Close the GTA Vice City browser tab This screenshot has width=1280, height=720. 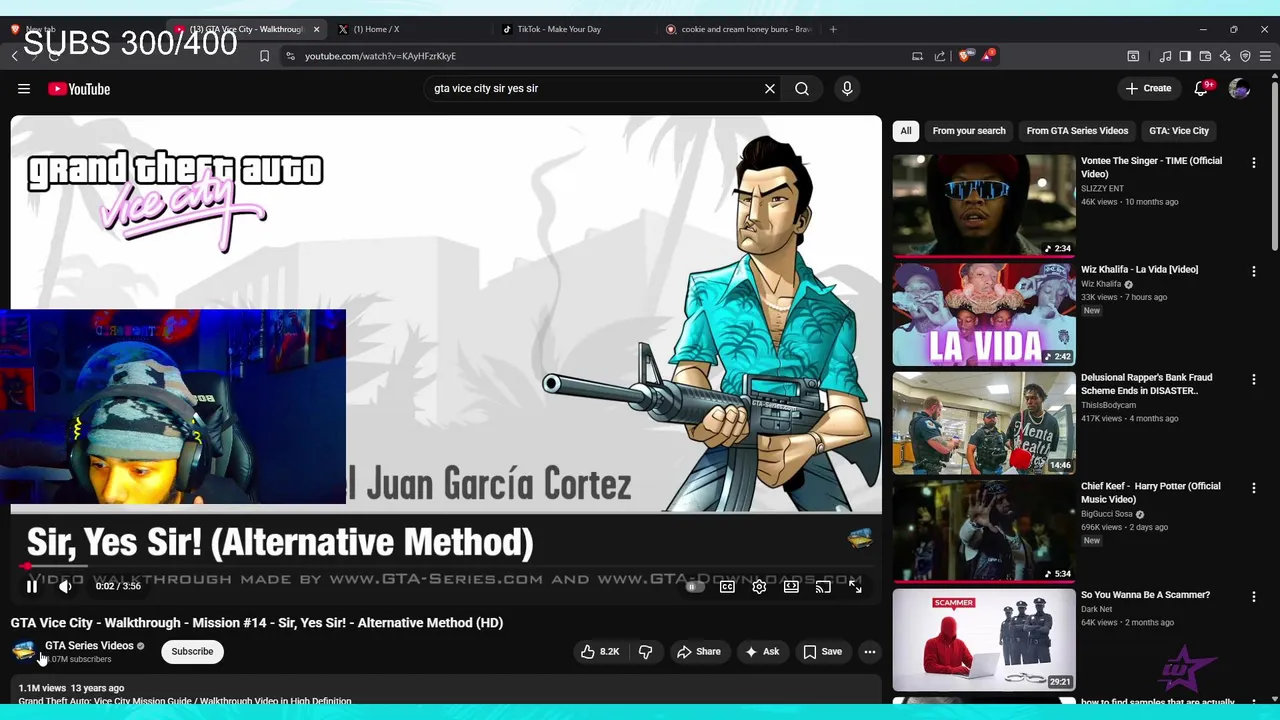click(x=316, y=29)
